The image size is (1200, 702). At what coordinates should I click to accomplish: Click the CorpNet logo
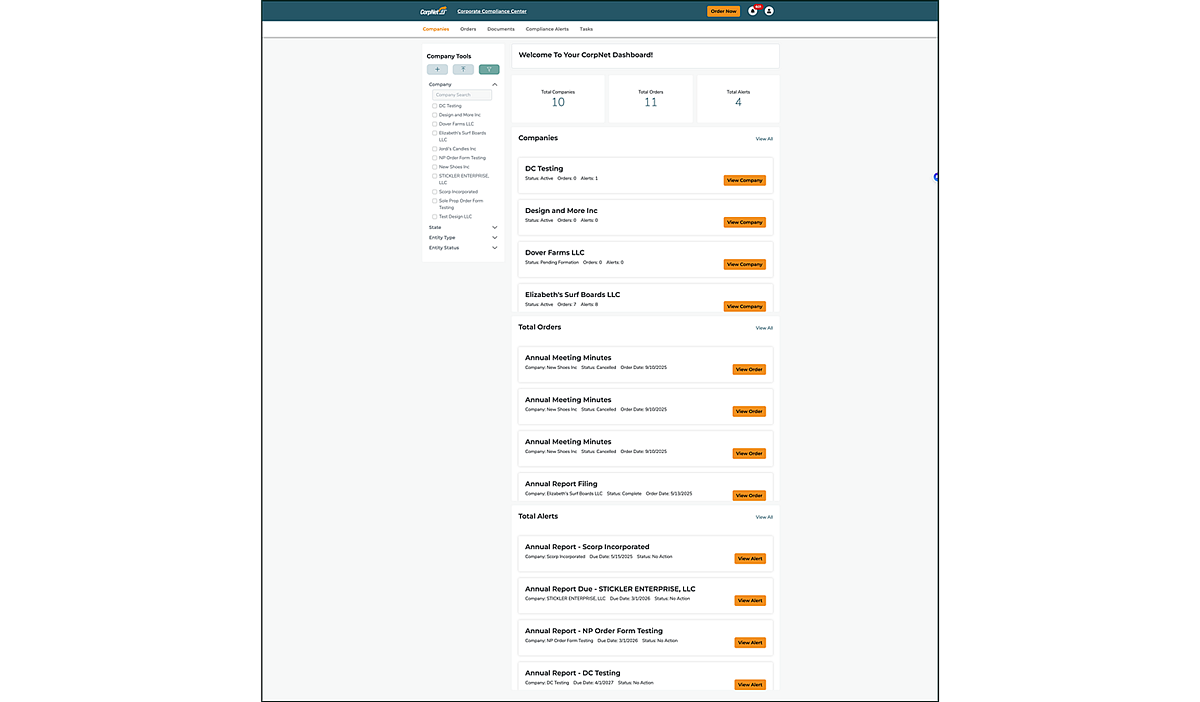pyautogui.click(x=433, y=11)
